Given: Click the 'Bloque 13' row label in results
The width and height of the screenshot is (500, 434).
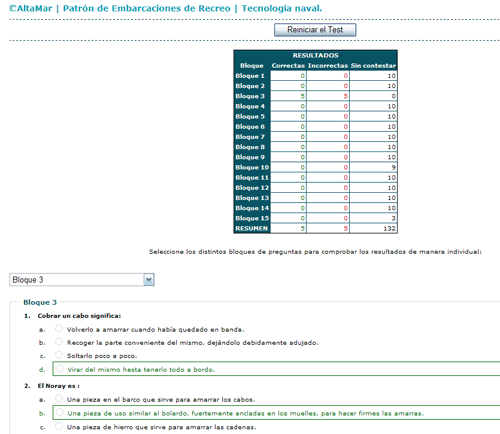Looking at the screenshot, I should coord(252,198).
